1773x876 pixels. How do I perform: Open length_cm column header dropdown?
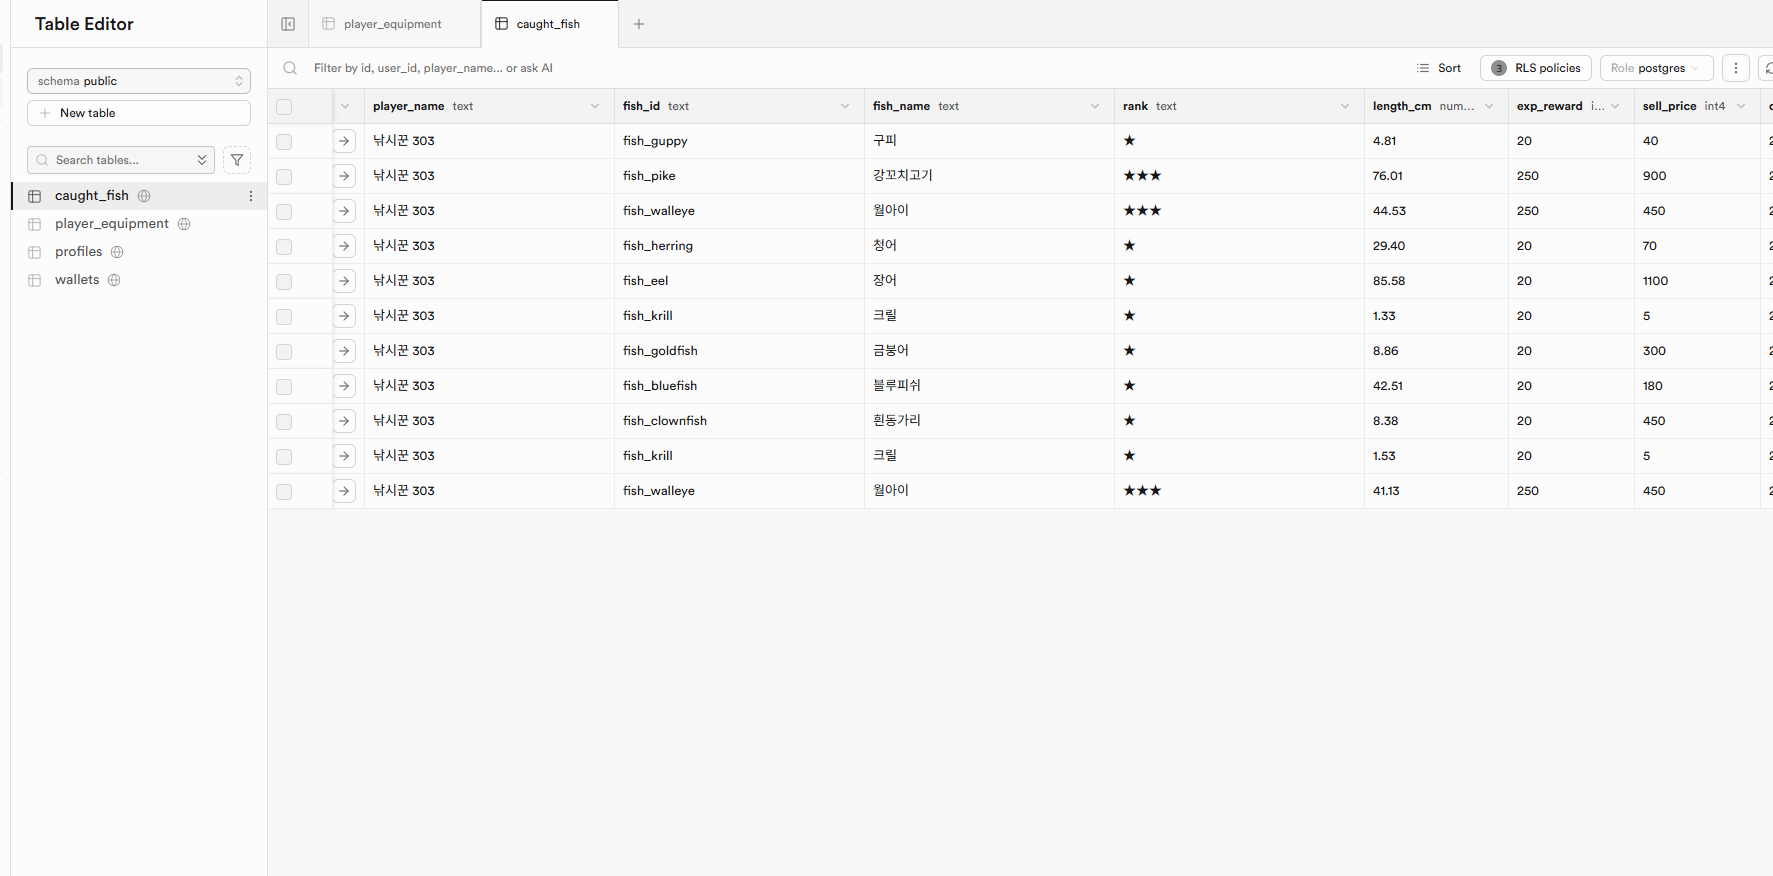[x=1489, y=106]
